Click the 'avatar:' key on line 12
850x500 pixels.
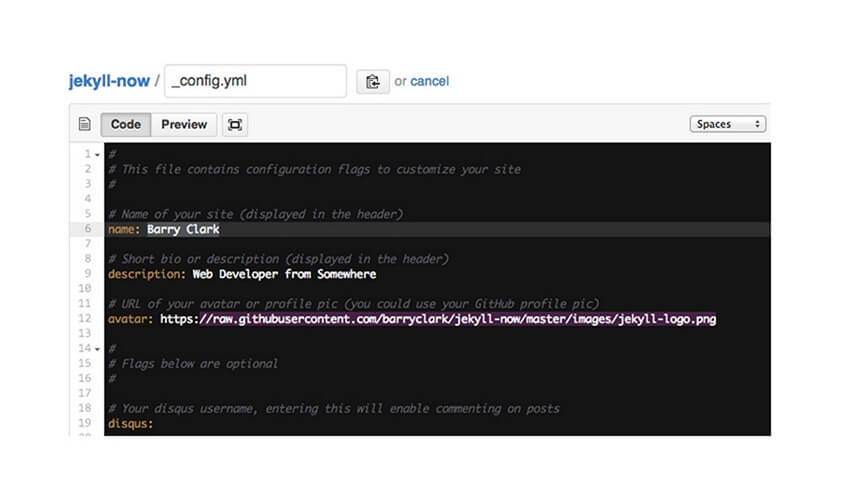[x=131, y=319]
